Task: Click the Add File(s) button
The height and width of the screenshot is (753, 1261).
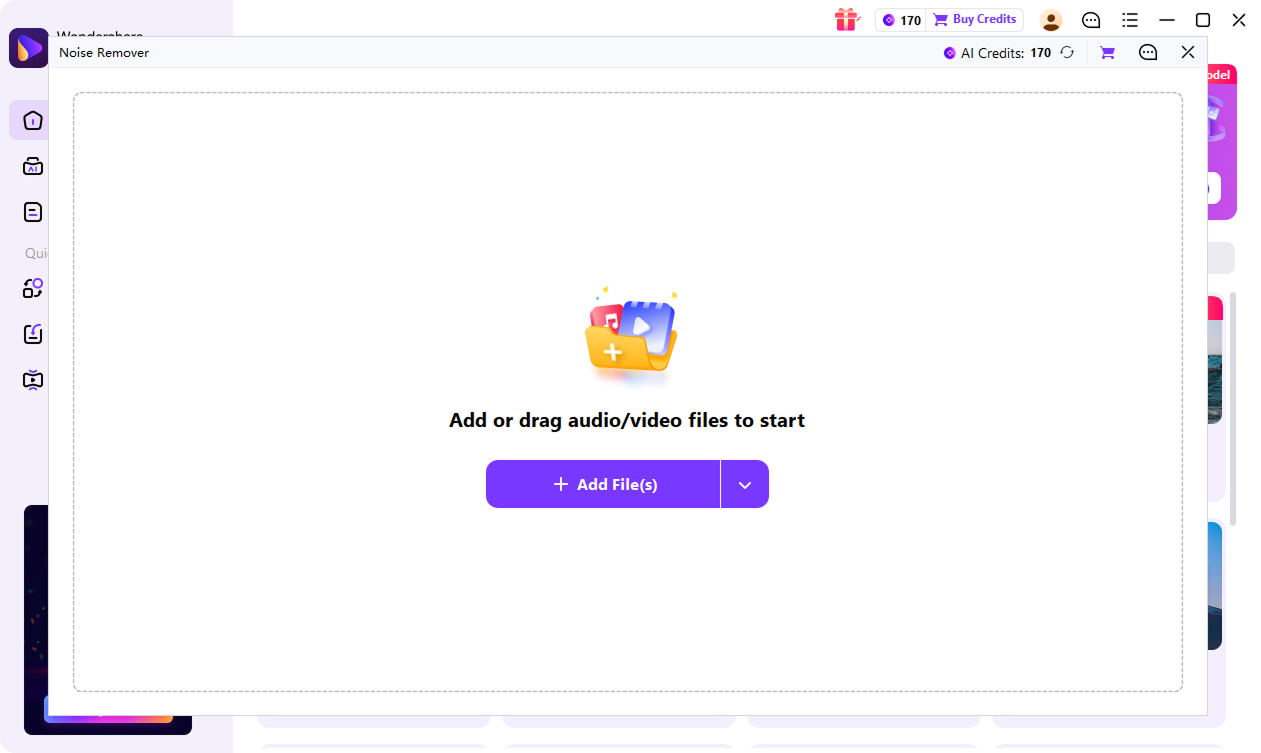Action: (603, 484)
